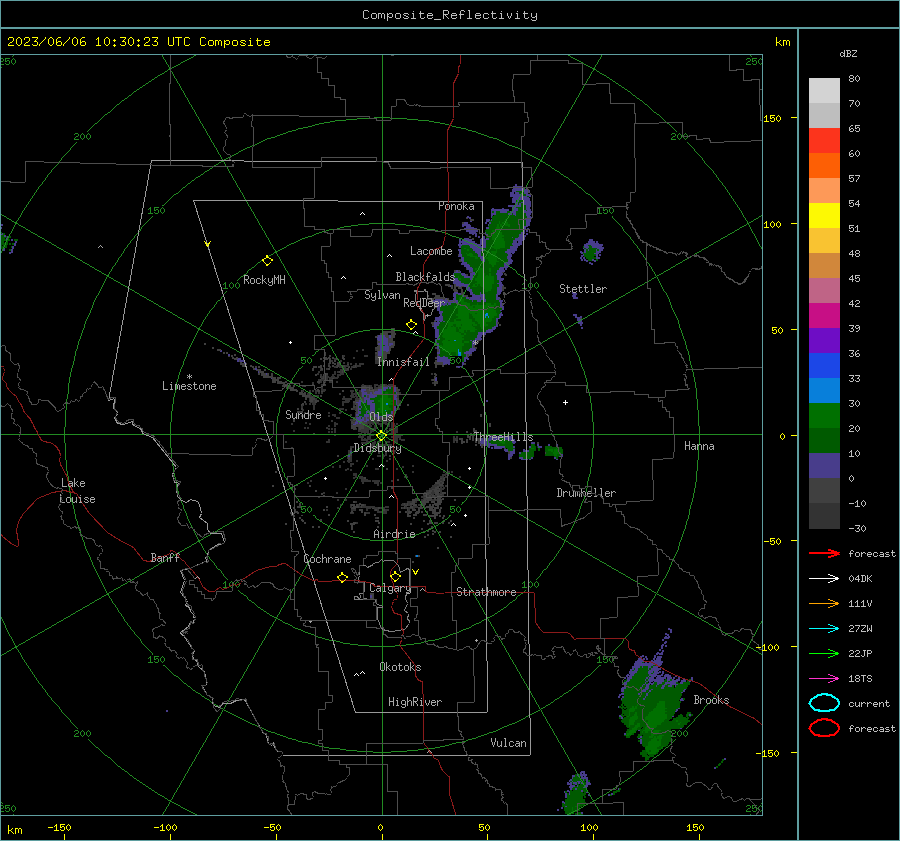
Task: Select the 39 dBZ purple swatch
Action: 824,340
